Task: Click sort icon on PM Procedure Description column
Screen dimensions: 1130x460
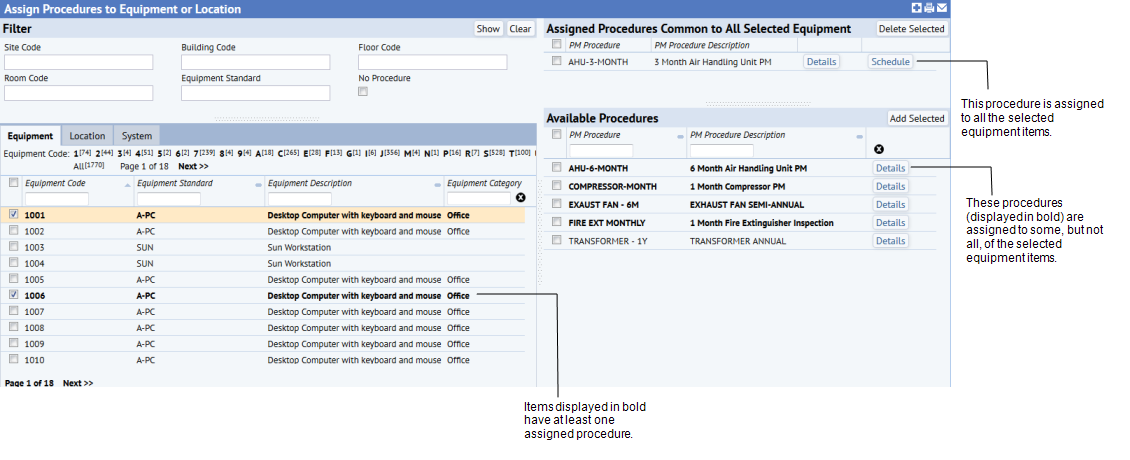Action: pos(859,136)
